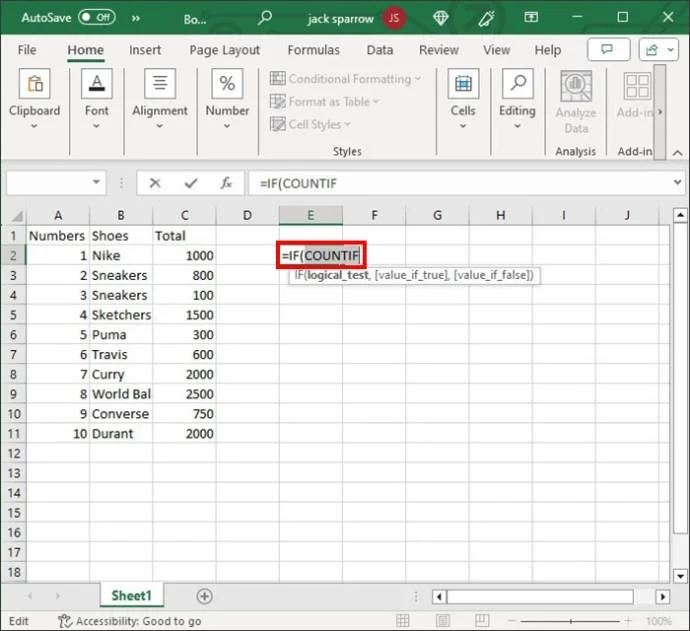Open Conditional Formatting dropdown
This screenshot has width=690, height=631.
[346, 79]
